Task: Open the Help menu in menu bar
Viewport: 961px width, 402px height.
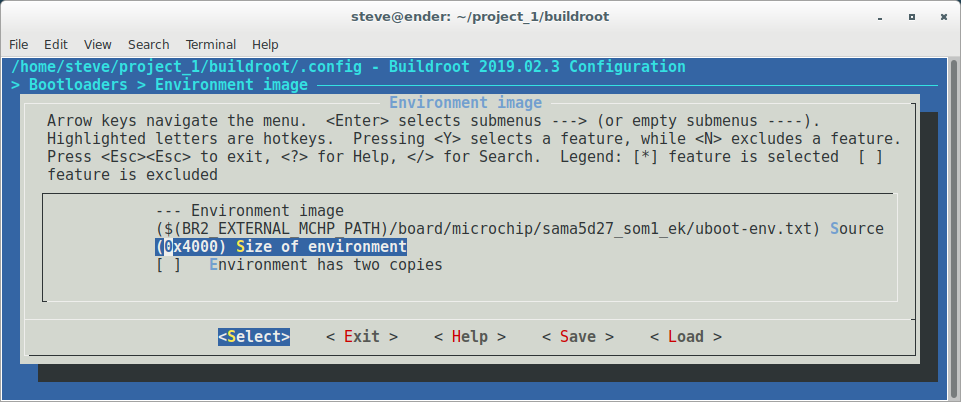Action: click(x=265, y=45)
